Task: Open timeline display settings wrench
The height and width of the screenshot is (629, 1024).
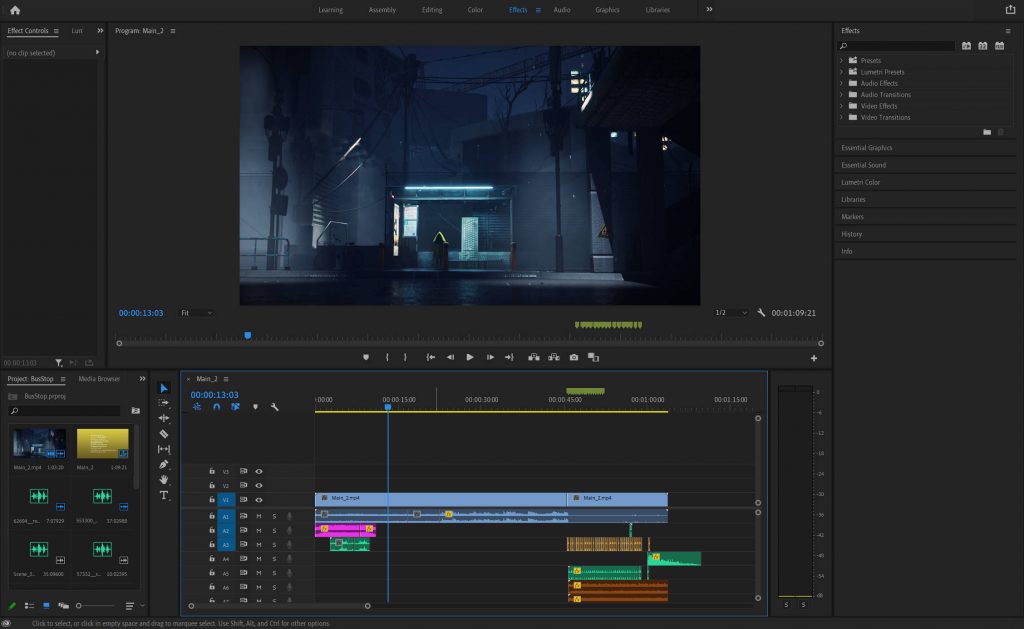Action: click(x=275, y=407)
